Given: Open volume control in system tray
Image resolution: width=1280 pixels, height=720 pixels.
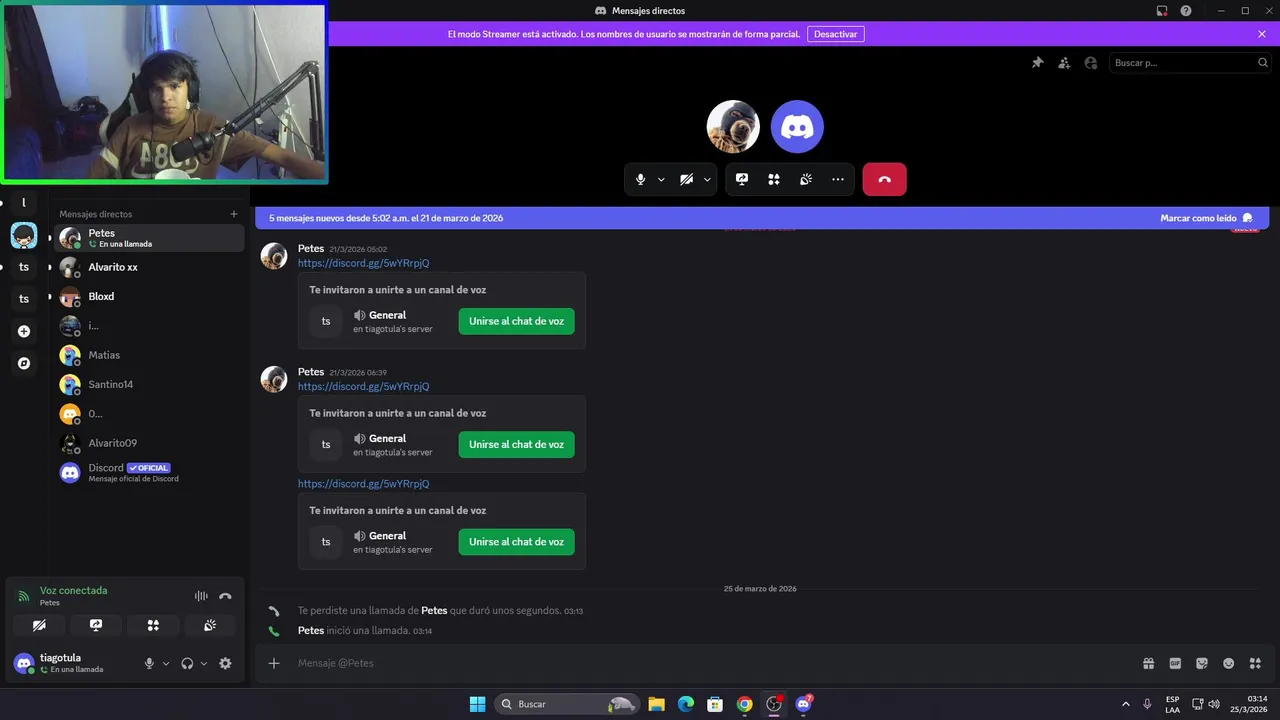Looking at the screenshot, I should pyautogui.click(x=1214, y=704).
